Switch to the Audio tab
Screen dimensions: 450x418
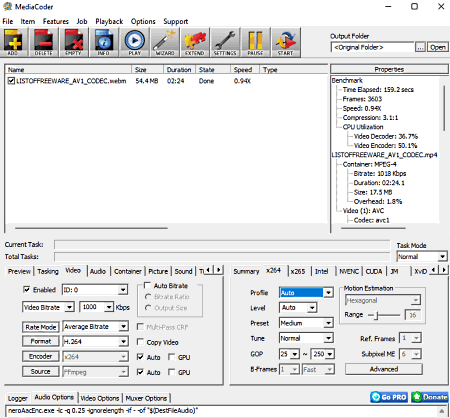click(x=98, y=271)
